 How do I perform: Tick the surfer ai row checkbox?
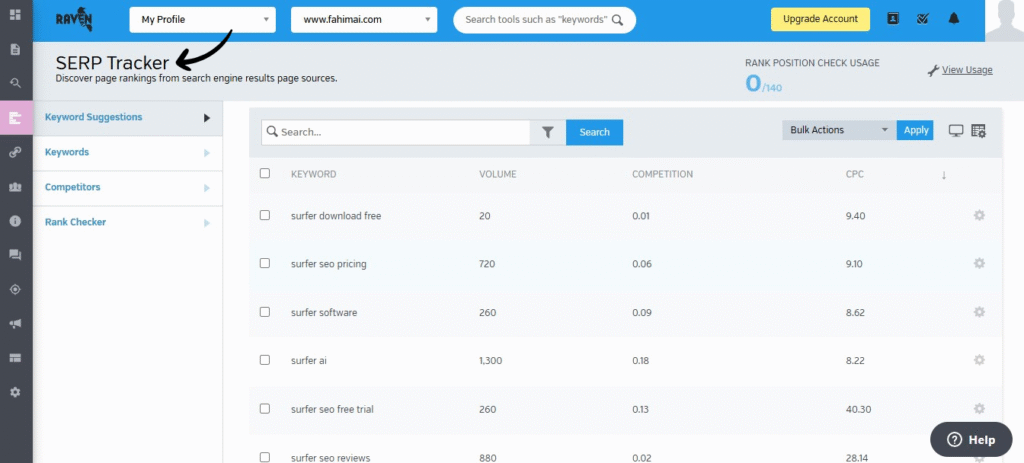[x=265, y=360]
